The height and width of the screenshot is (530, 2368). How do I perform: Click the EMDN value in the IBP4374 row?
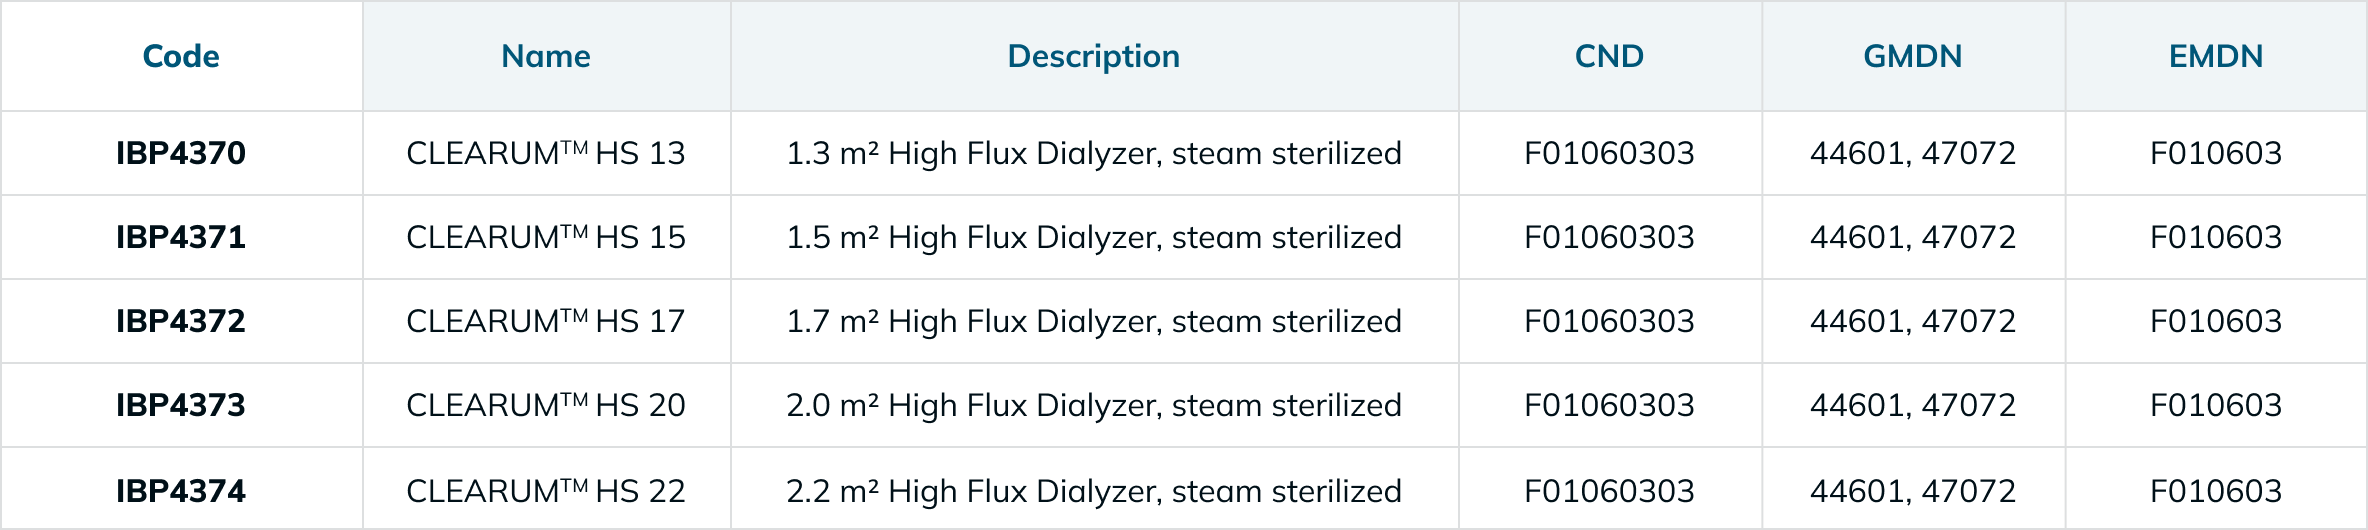point(2216,491)
